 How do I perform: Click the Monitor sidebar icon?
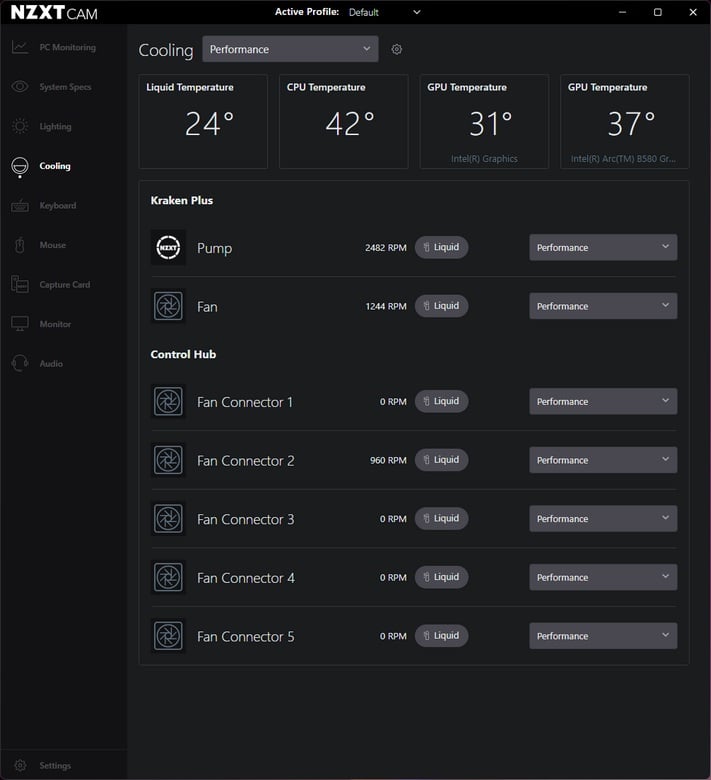point(19,324)
